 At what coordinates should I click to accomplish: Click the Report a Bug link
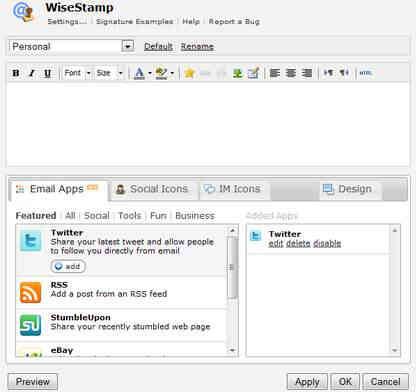click(234, 22)
